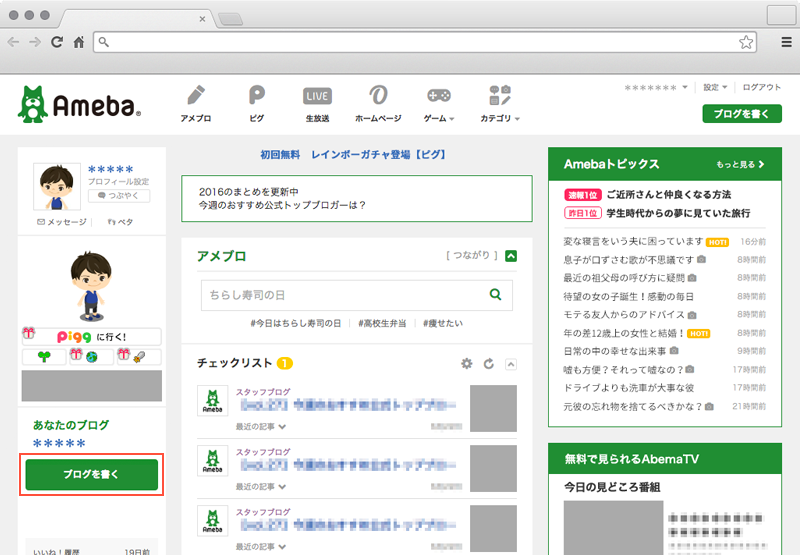Click the browser address bar
This screenshot has height=555, width=800.
(x=424, y=42)
